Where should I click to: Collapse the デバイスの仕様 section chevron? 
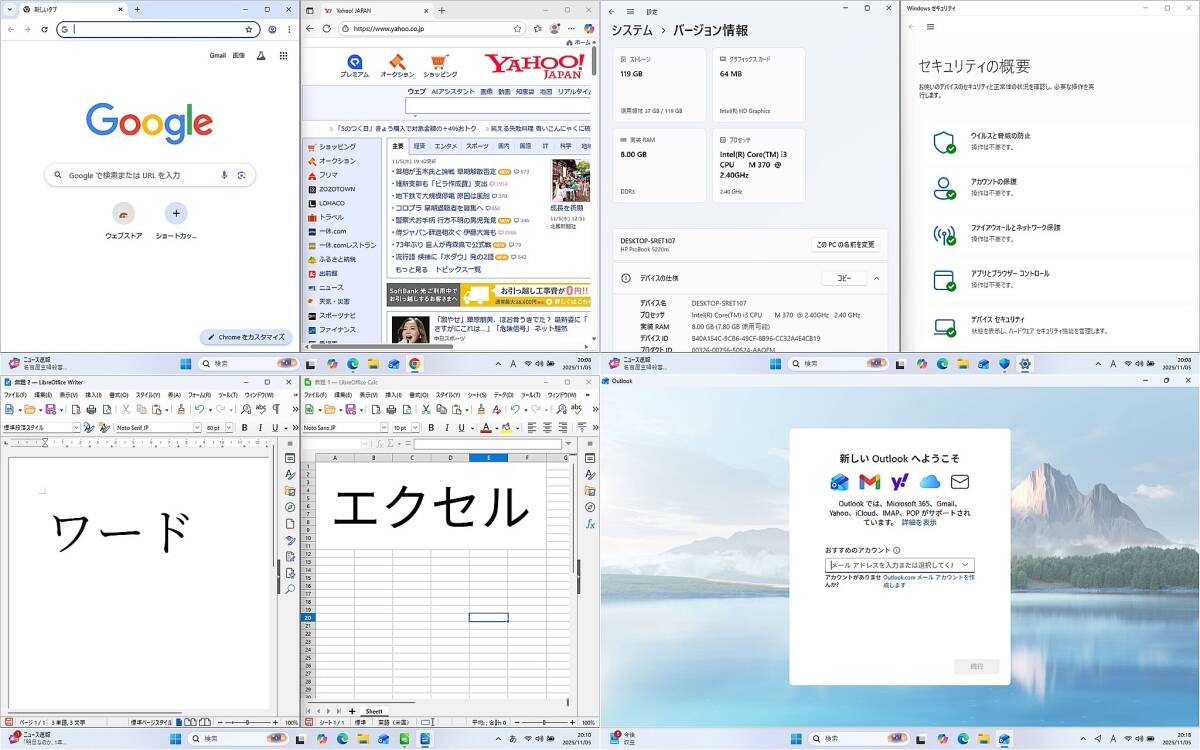pos(876,278)
